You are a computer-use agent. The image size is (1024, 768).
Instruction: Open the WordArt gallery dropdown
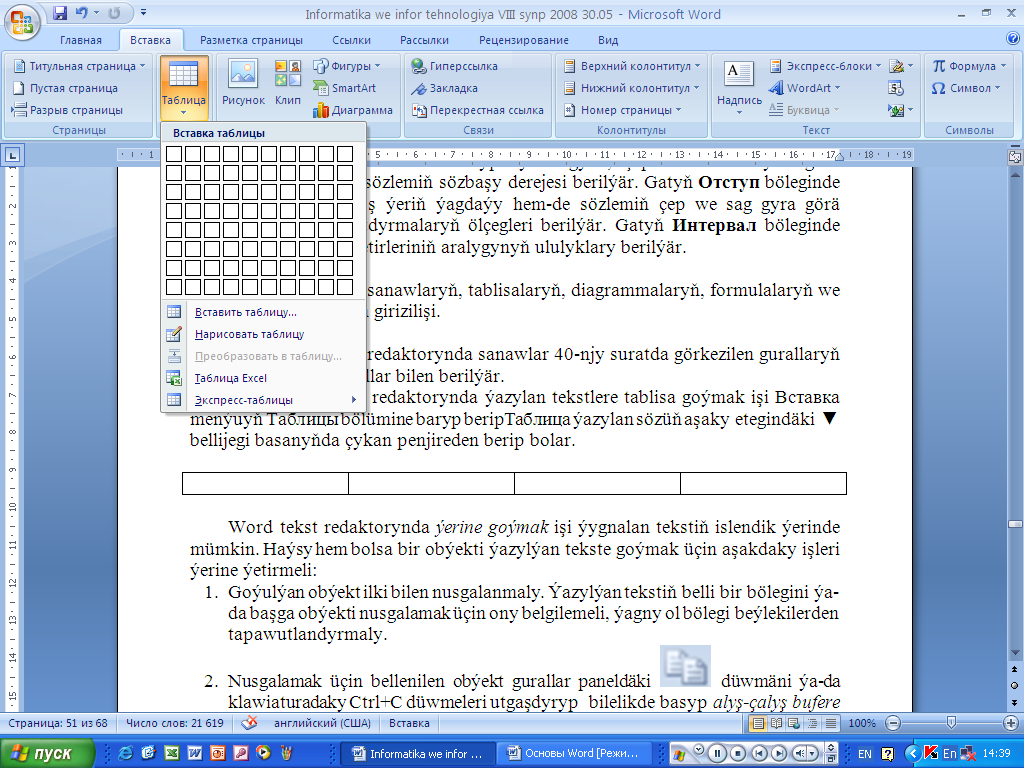pyautogui.click(x=838, y=88)
